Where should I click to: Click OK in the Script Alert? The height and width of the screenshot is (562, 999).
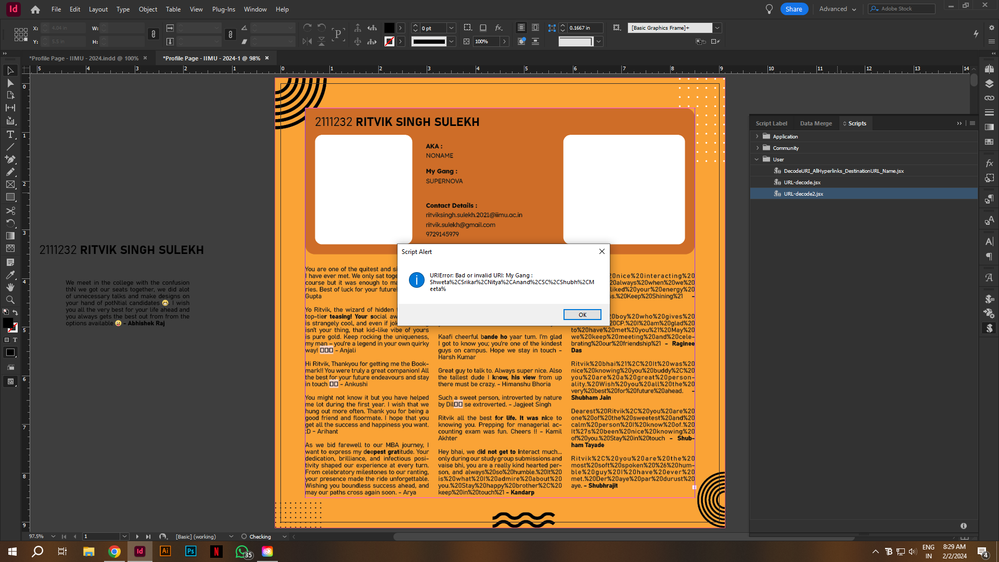582,315
